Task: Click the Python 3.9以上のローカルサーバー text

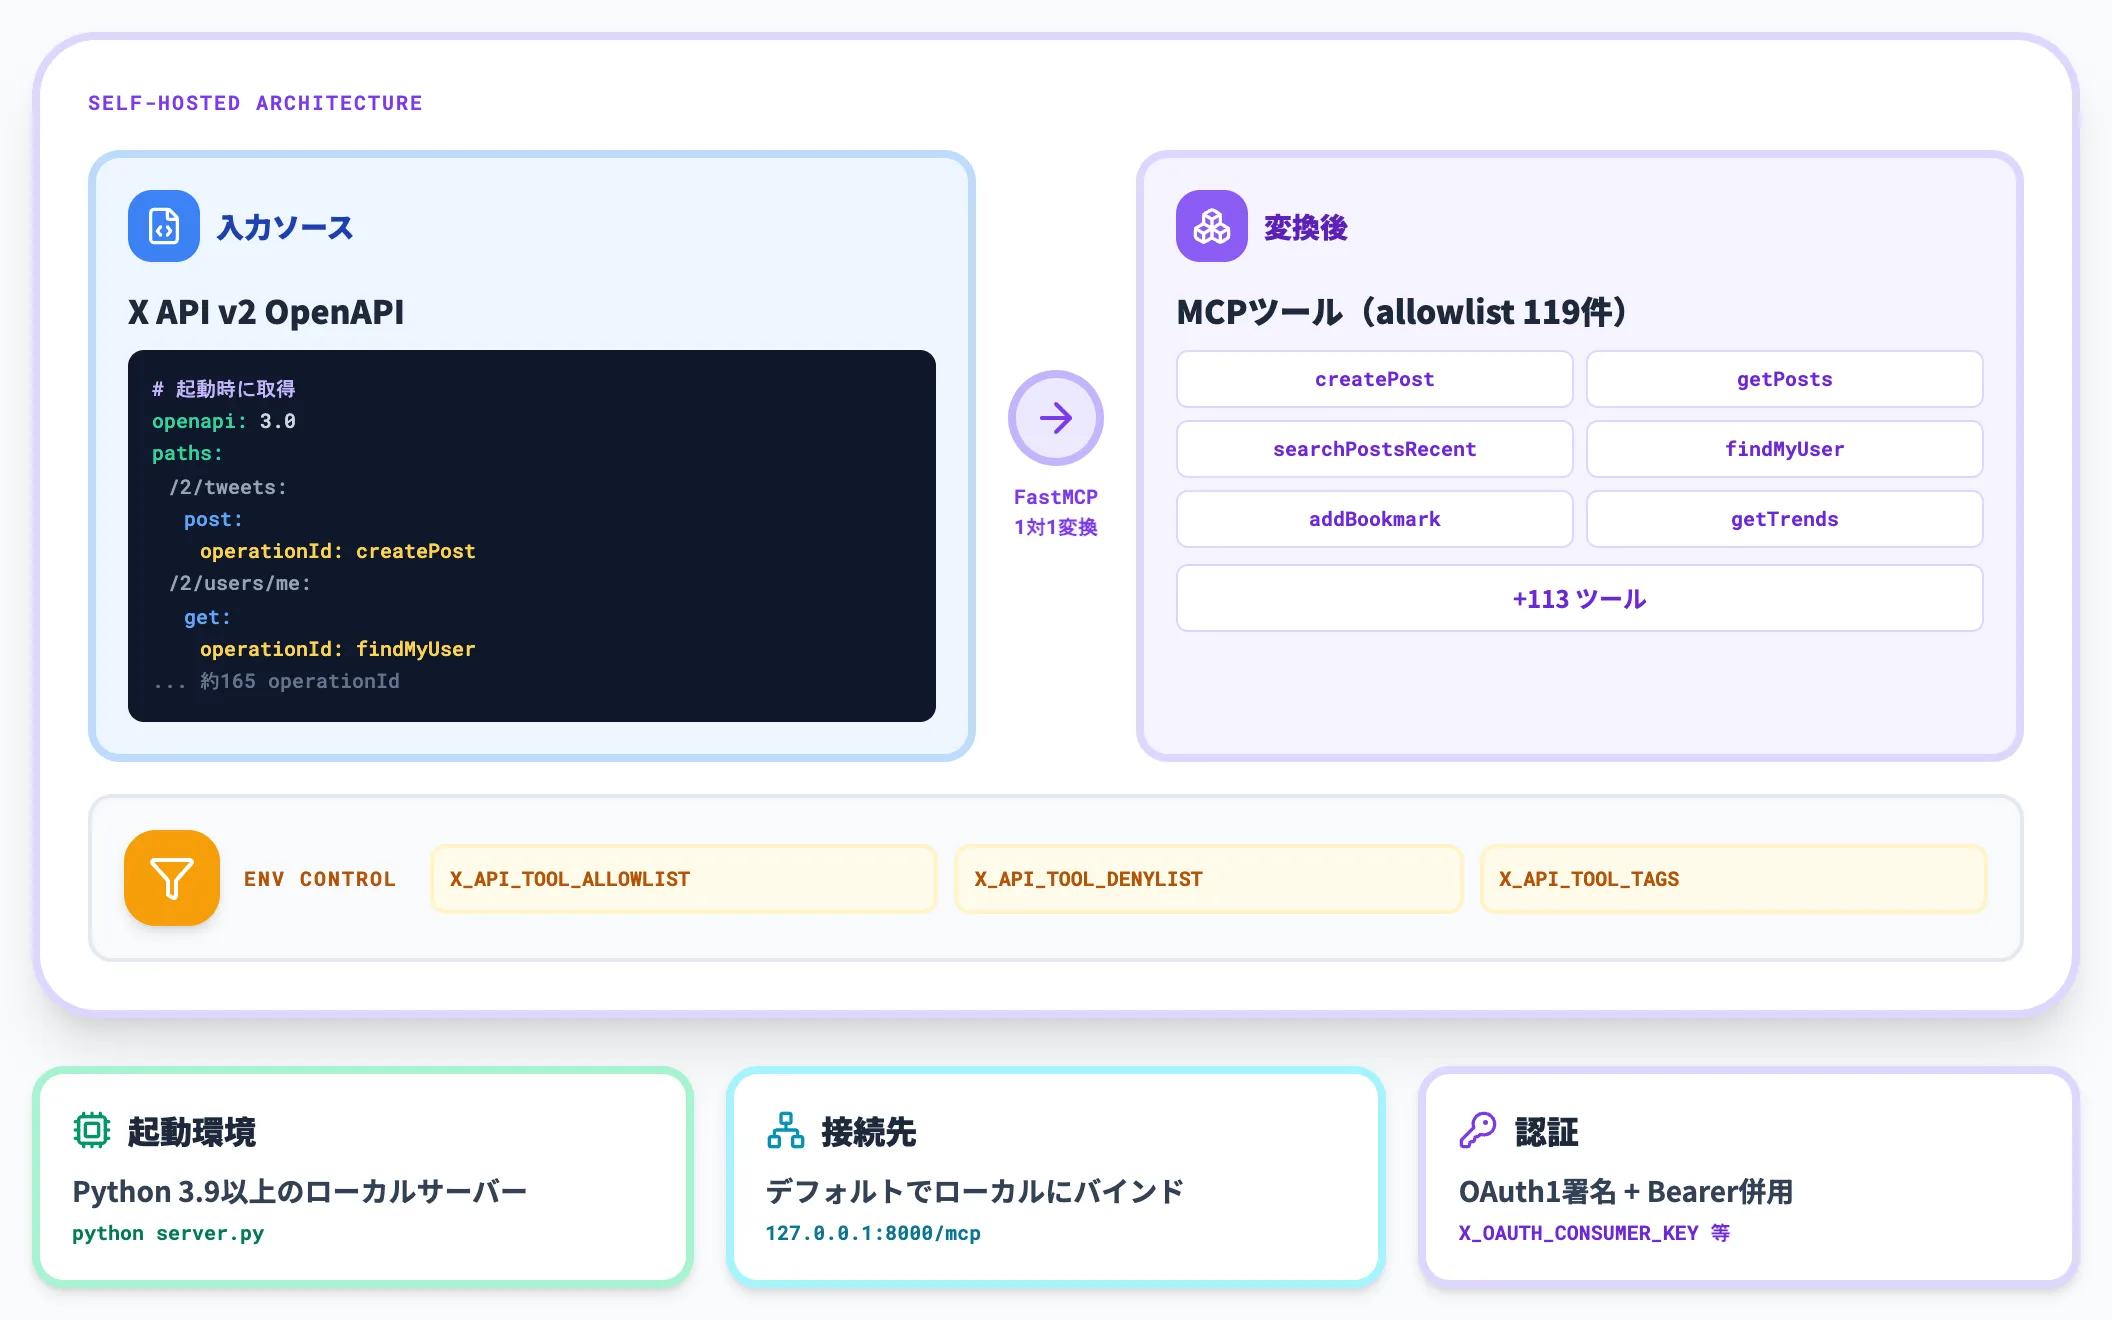Action: [x=300, y=1191]
